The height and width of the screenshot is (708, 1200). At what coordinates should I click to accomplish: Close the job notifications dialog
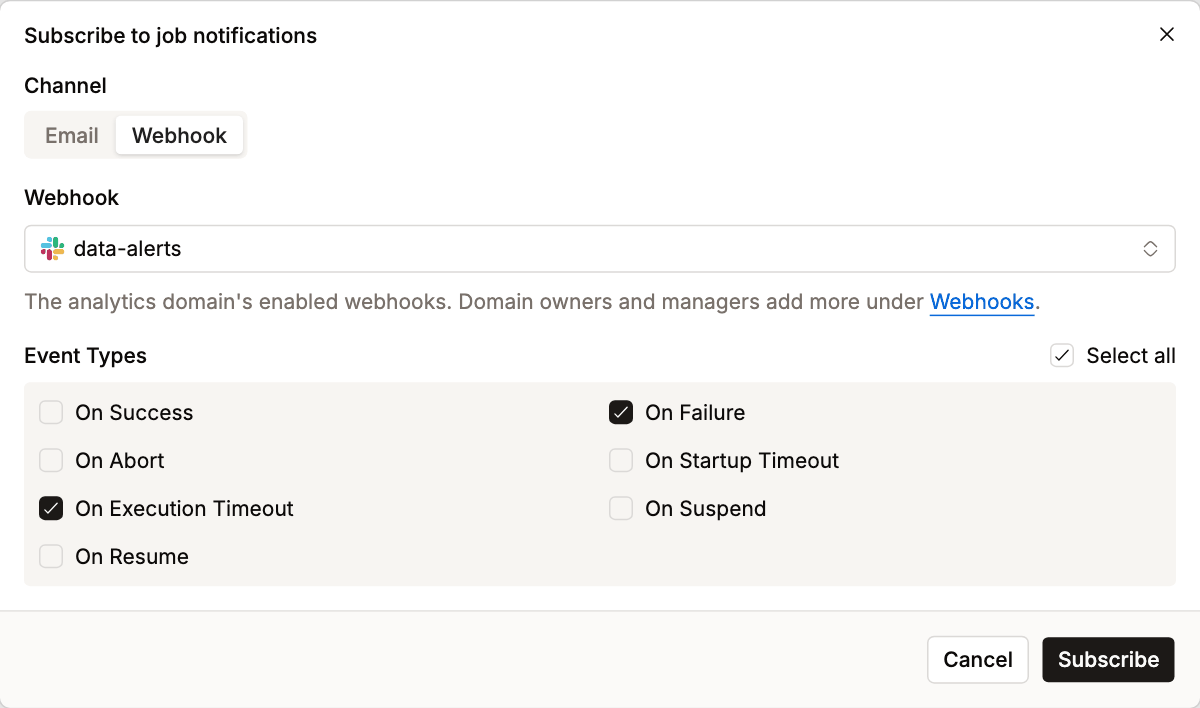[x=1166, y=35]
